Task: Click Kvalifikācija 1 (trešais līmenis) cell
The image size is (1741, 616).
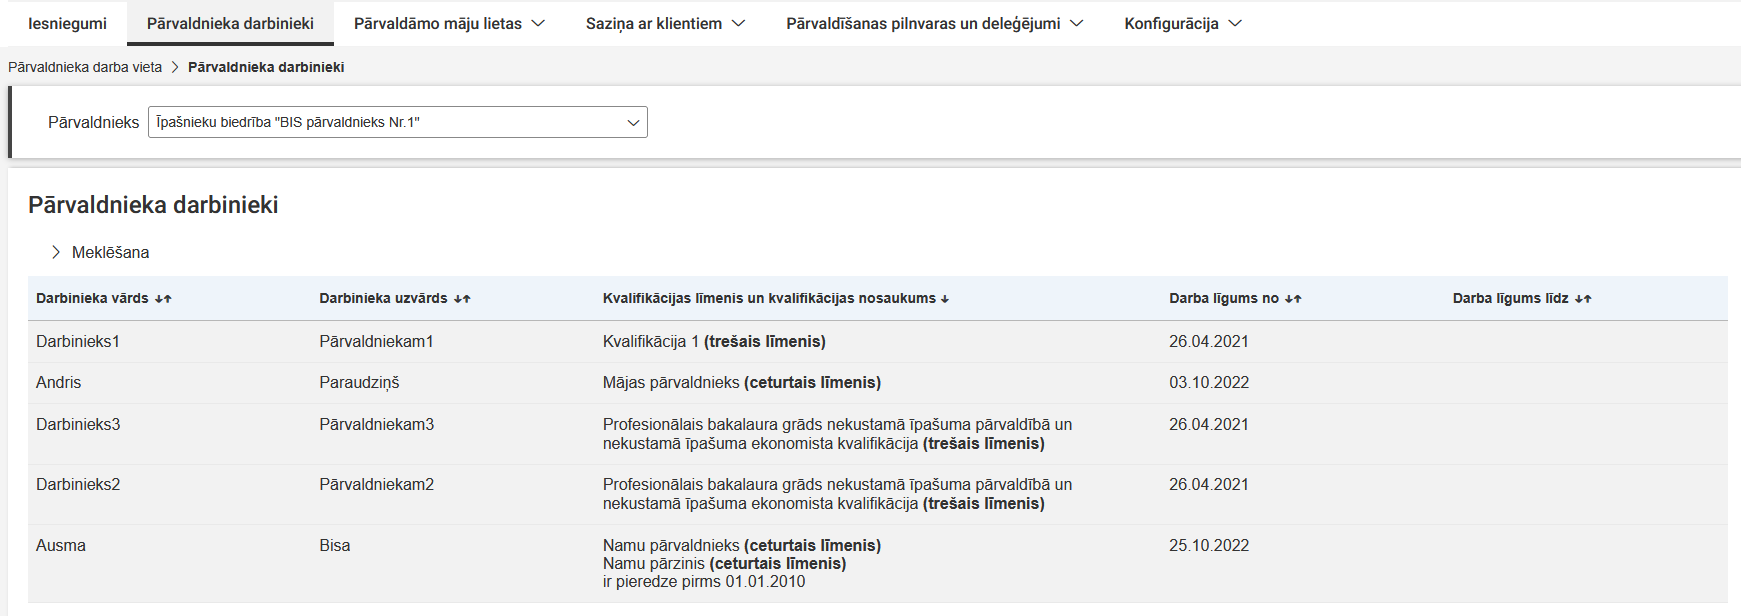Action: (714, 341)
